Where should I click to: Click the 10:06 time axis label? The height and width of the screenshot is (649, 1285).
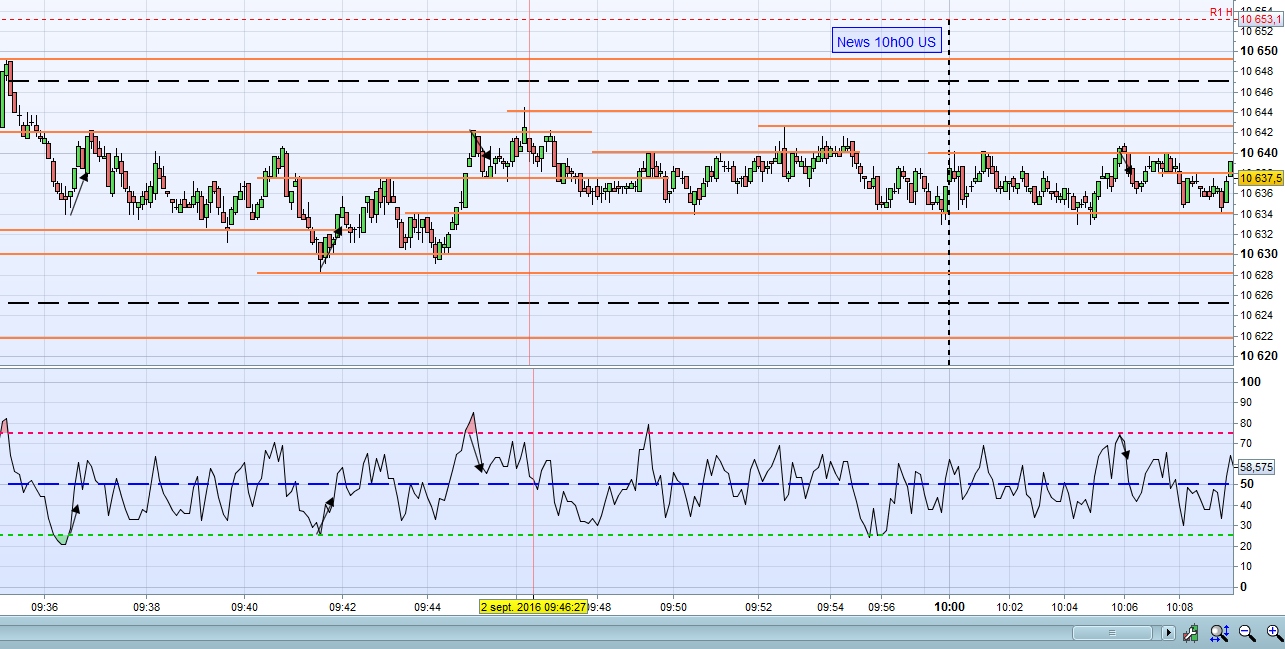pyautogui.click(x=1124, y=606)
